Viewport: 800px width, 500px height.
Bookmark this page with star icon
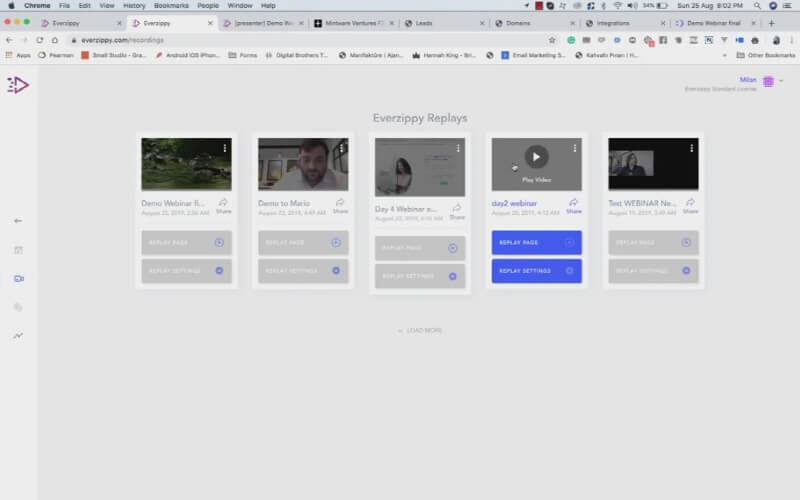(x=552, y=40)
